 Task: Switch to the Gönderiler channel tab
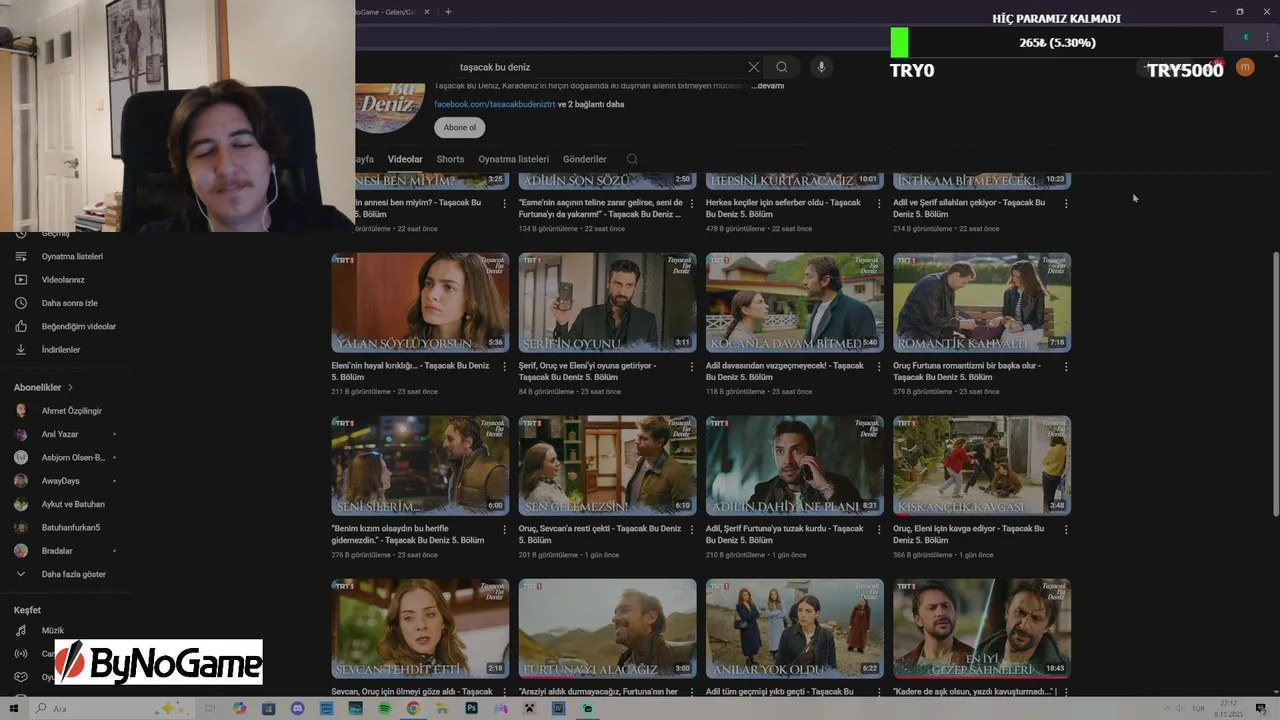coord(585,159)
